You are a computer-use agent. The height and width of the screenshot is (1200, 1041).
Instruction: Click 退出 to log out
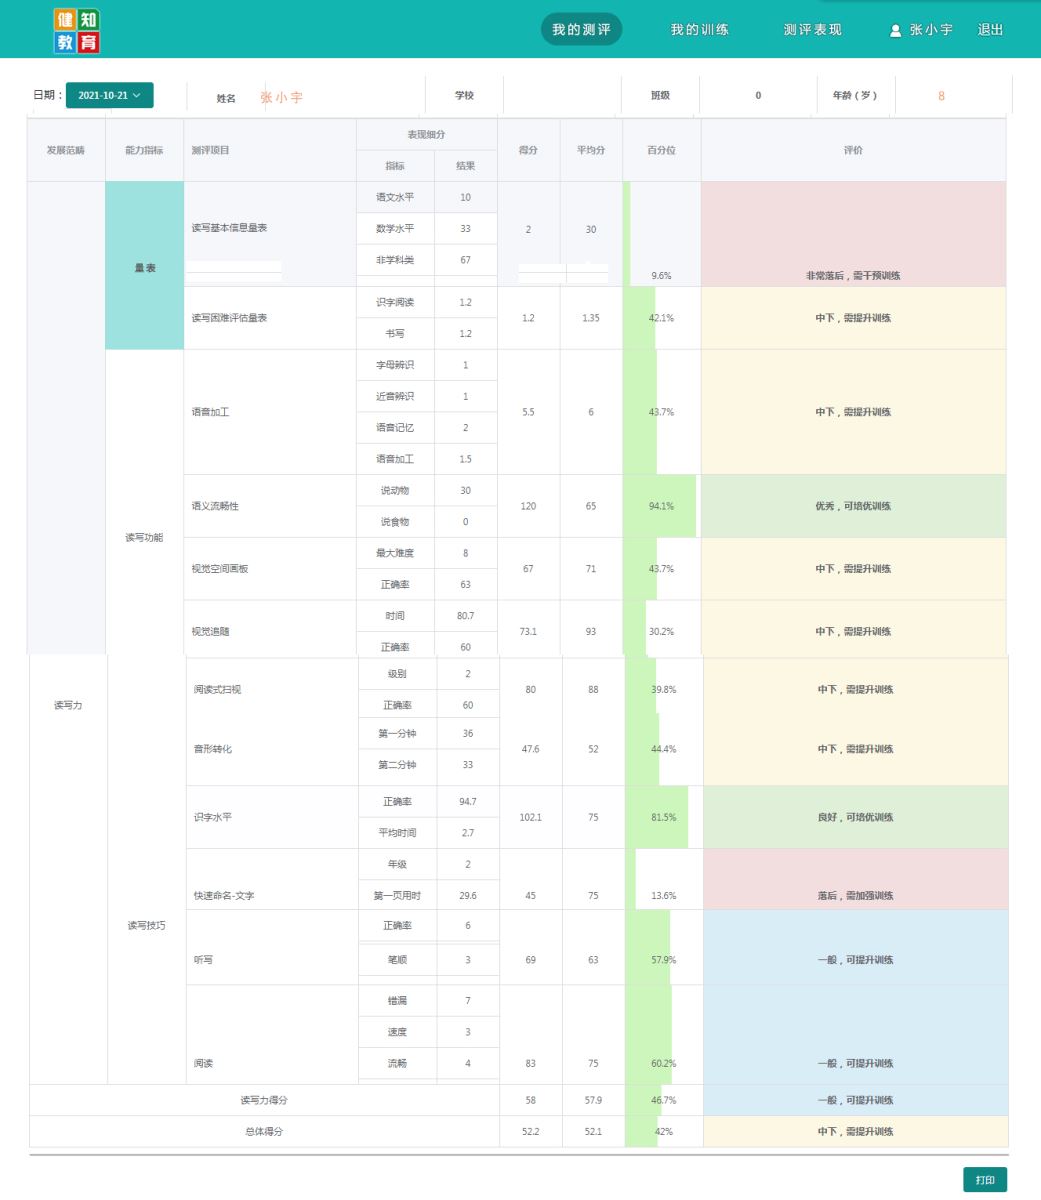(x=990, y=30)
